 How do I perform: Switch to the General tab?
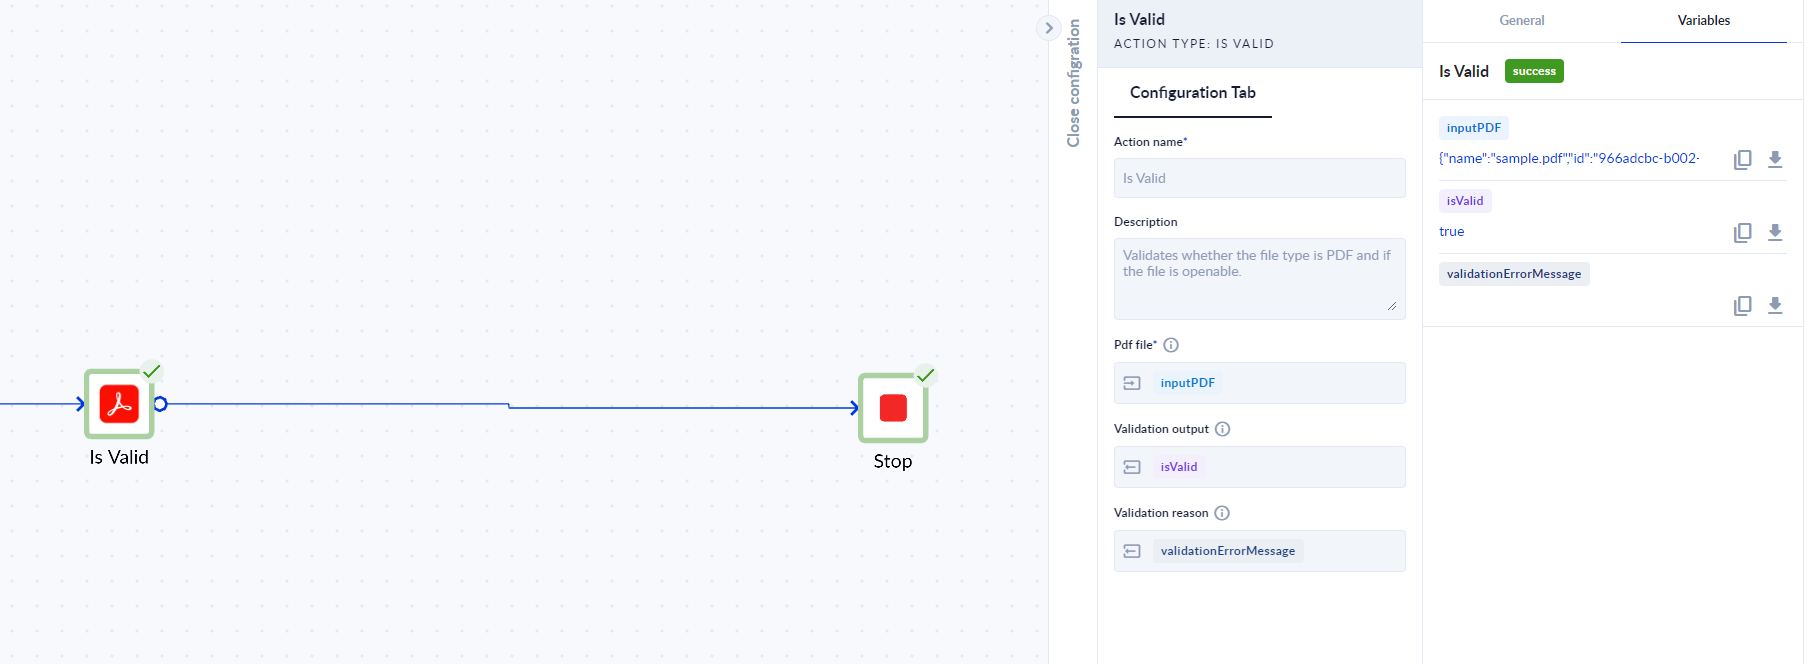1521,21
